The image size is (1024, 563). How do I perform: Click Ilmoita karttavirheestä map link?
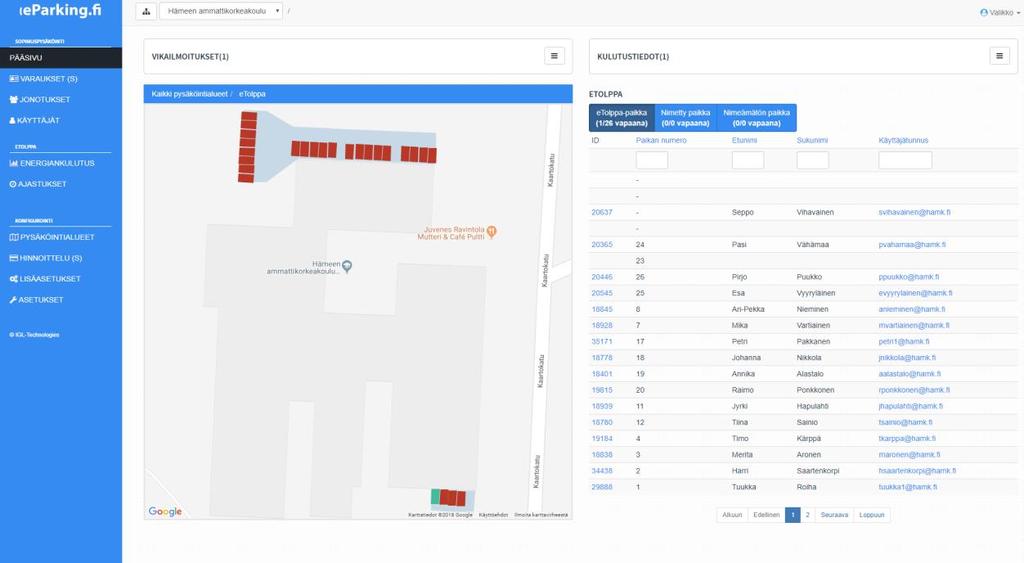click(x=541, y=515)
